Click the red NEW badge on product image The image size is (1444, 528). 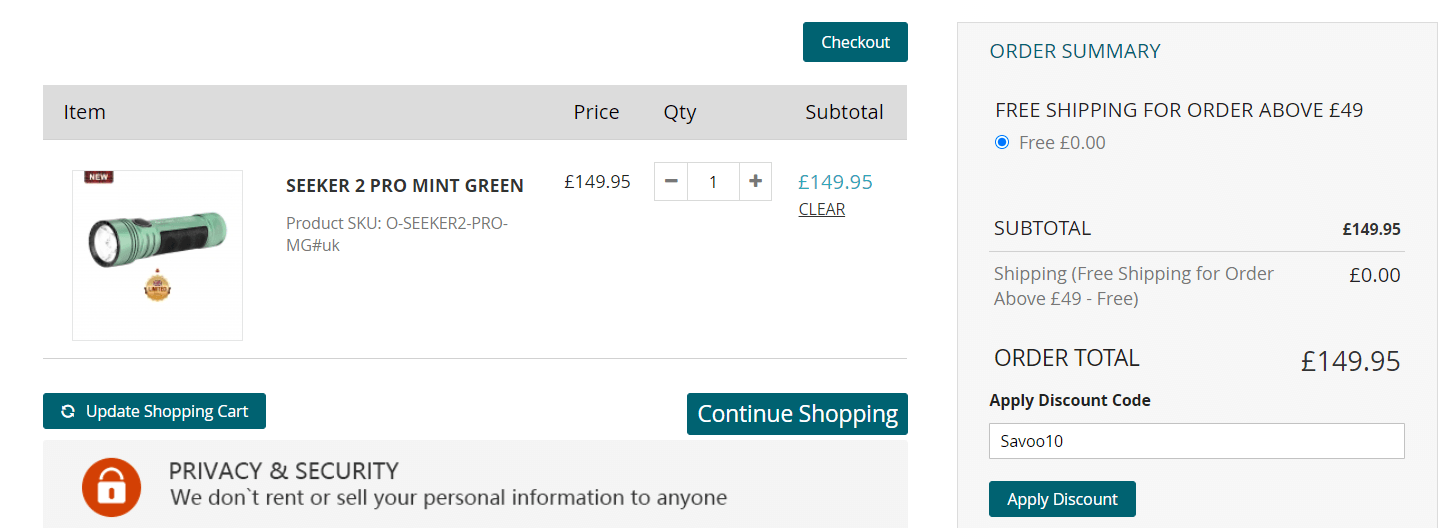tap(98, 177)
